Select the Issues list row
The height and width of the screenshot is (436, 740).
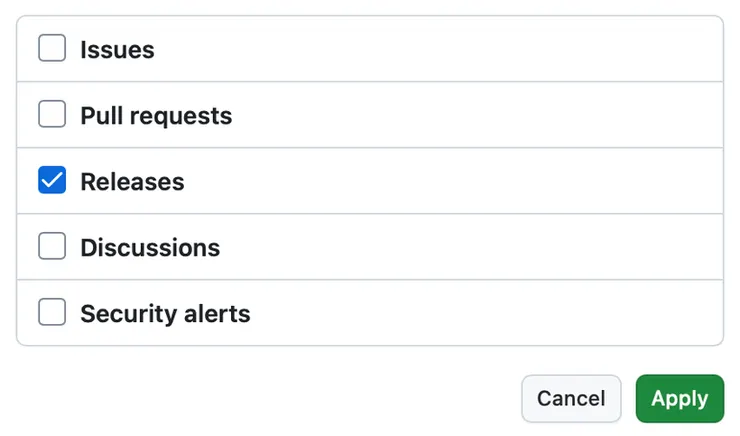(x=370, y=49)
